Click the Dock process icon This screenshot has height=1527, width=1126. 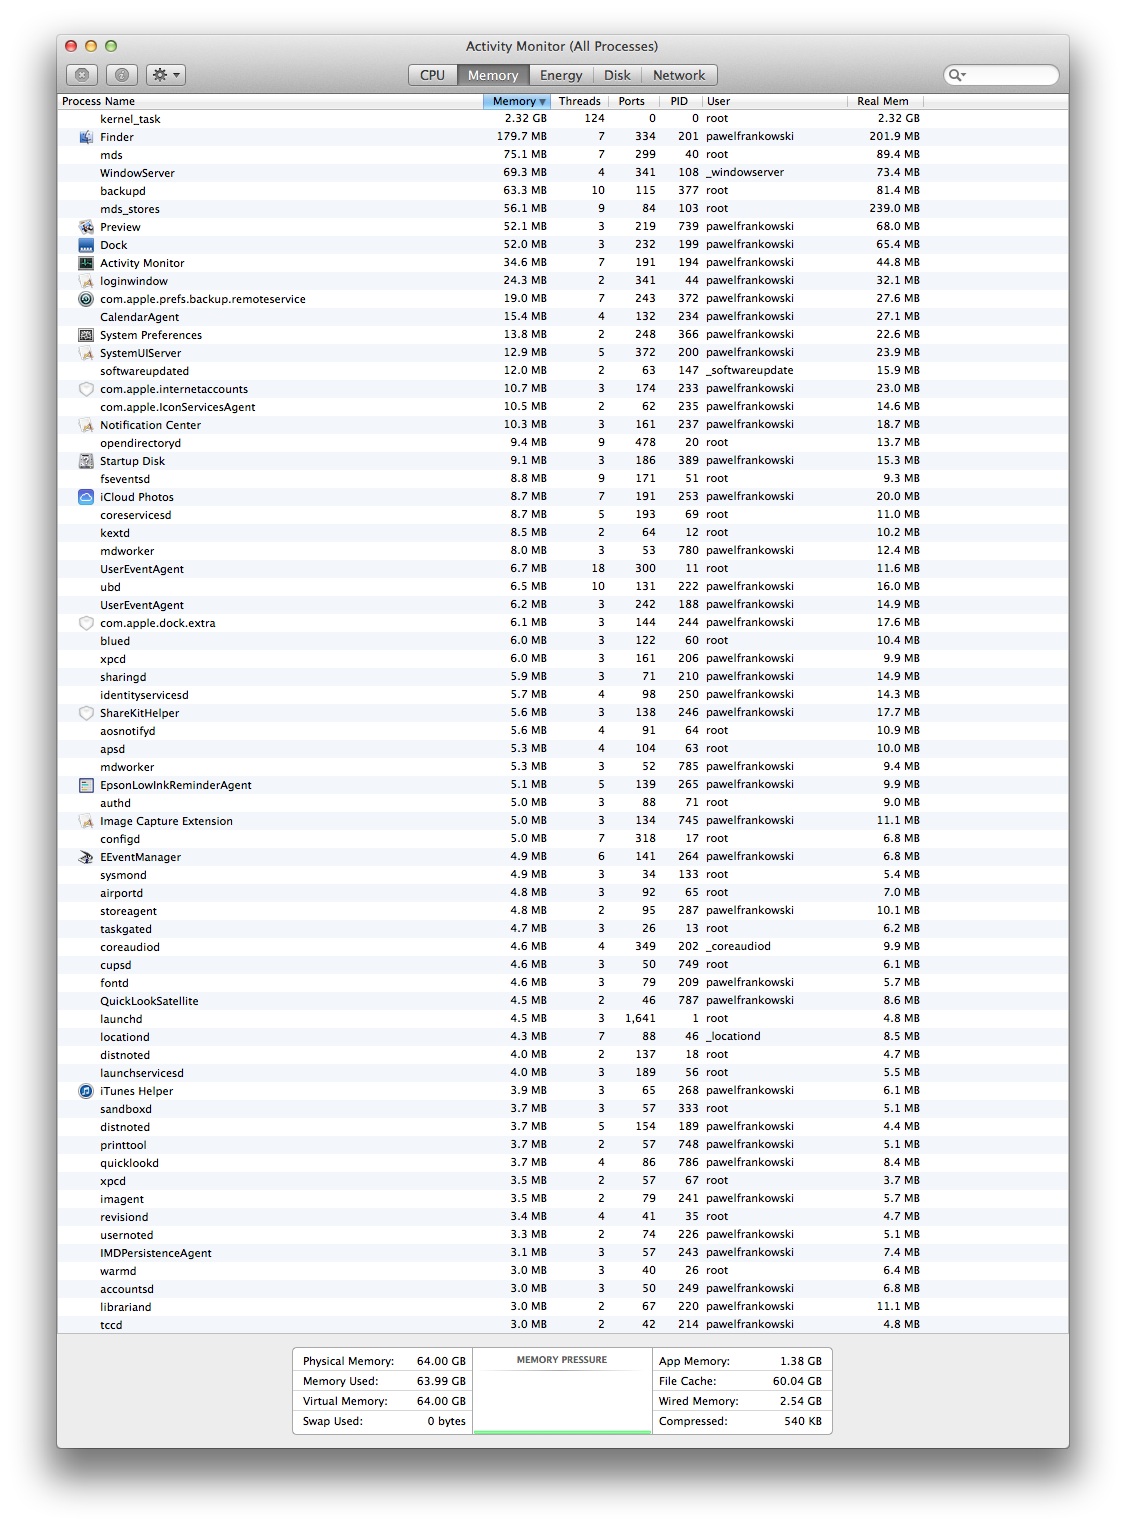tap(86, 245)
